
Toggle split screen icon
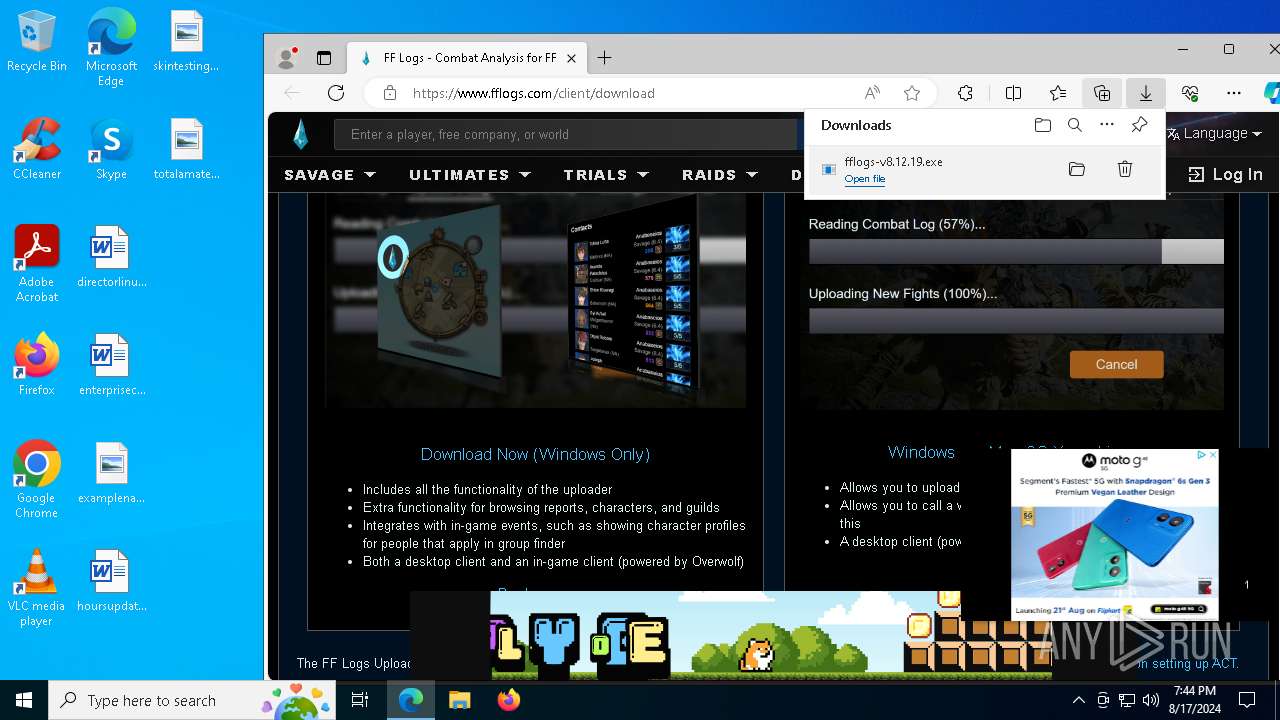[x=1013, y=93]
